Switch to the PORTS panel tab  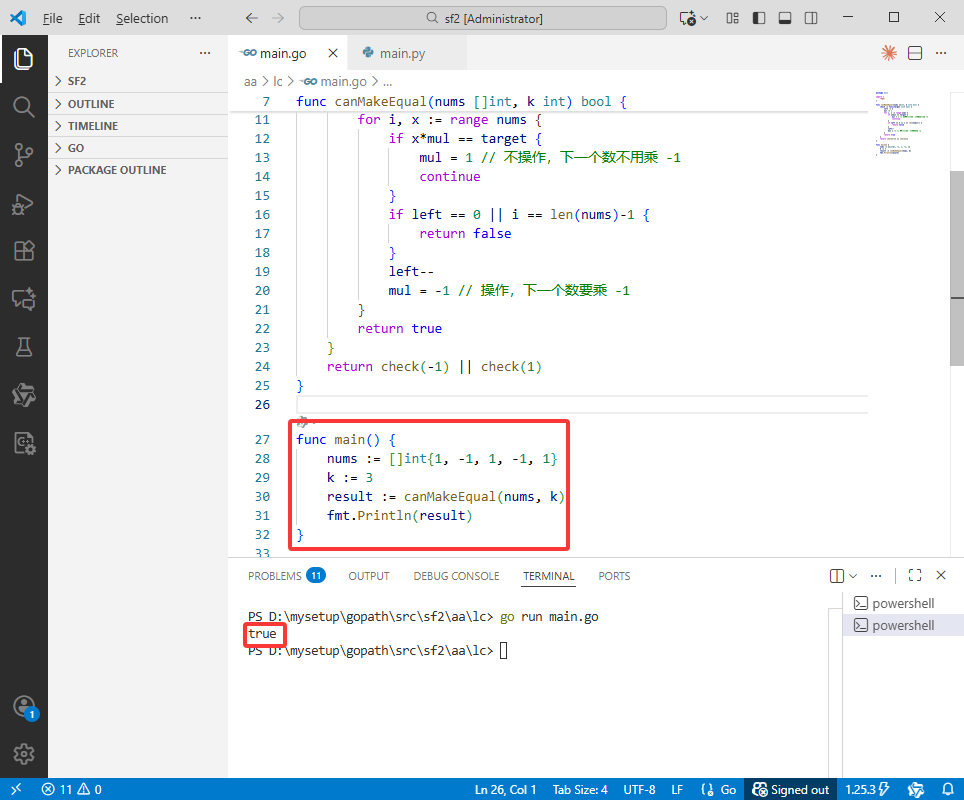614,576
